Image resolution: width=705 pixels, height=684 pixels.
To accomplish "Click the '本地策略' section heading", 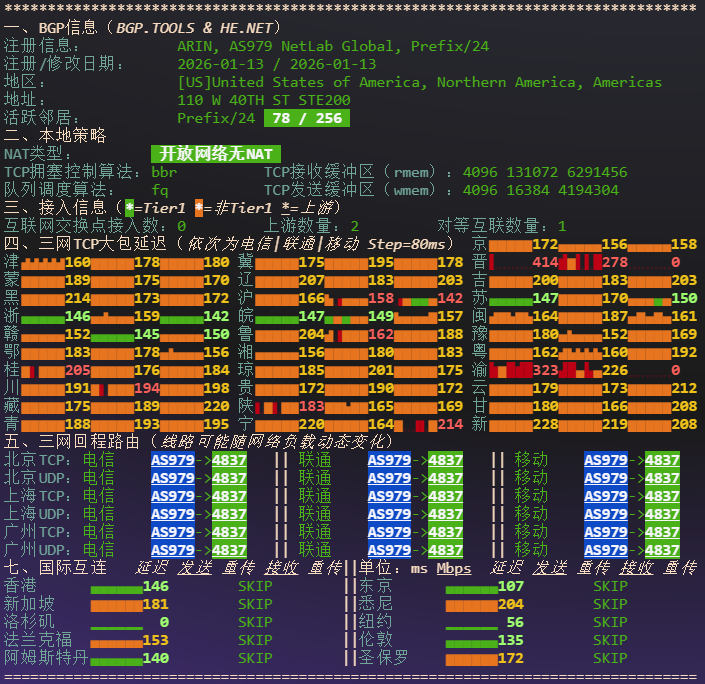I will point(72,136).
